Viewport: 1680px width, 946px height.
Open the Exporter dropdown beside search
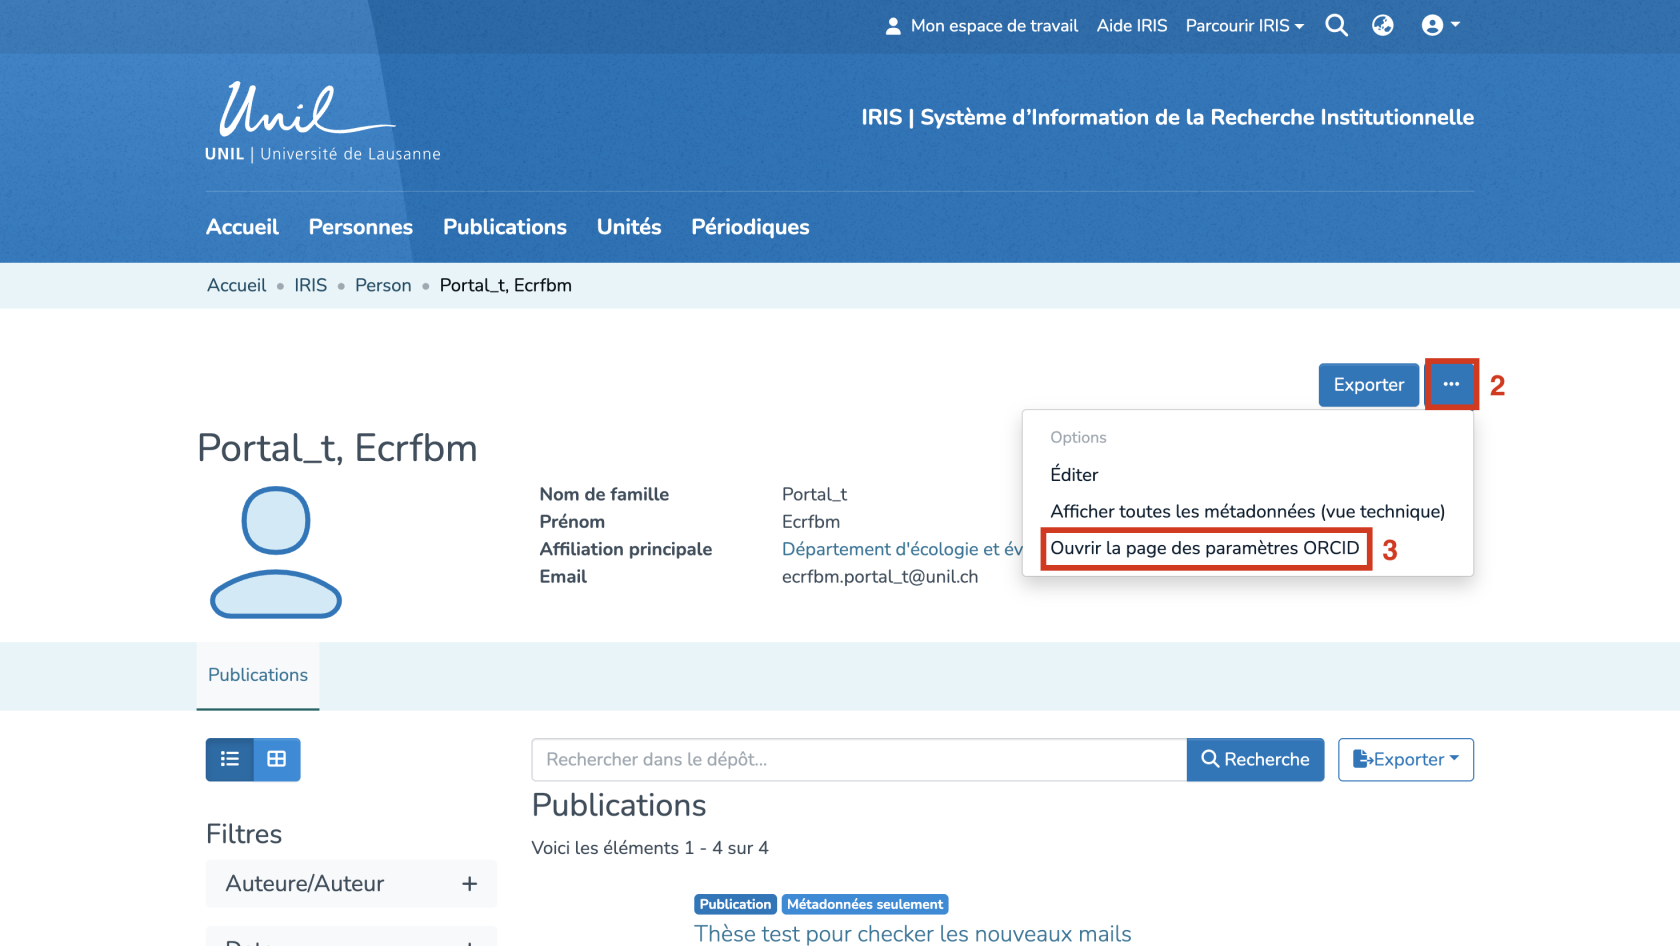click(x=1405, y=760)
